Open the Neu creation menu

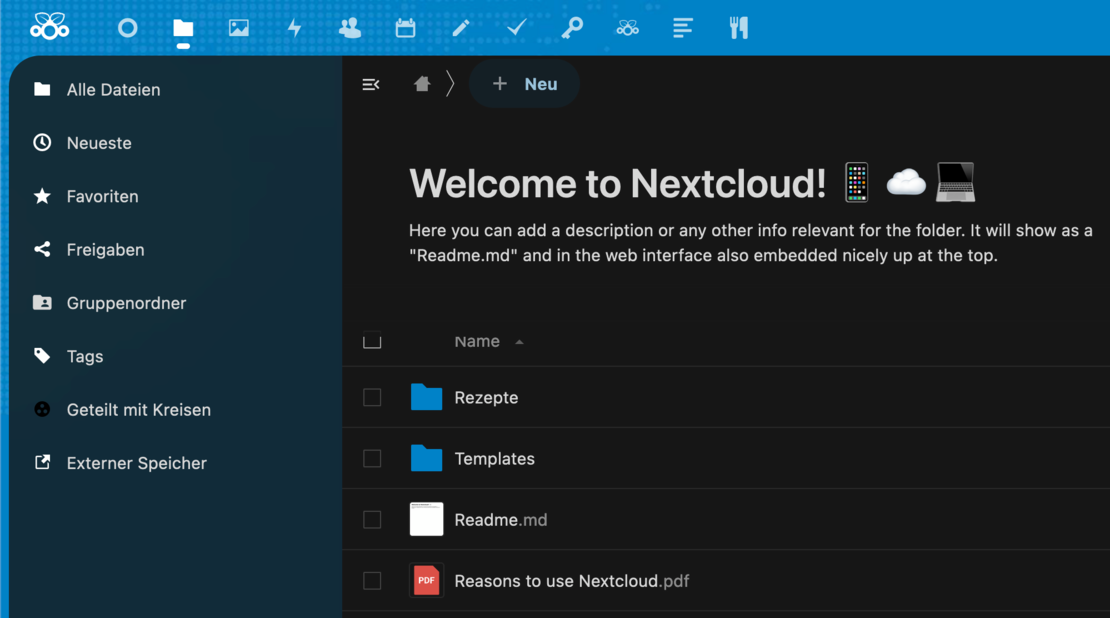pos(524,84)
